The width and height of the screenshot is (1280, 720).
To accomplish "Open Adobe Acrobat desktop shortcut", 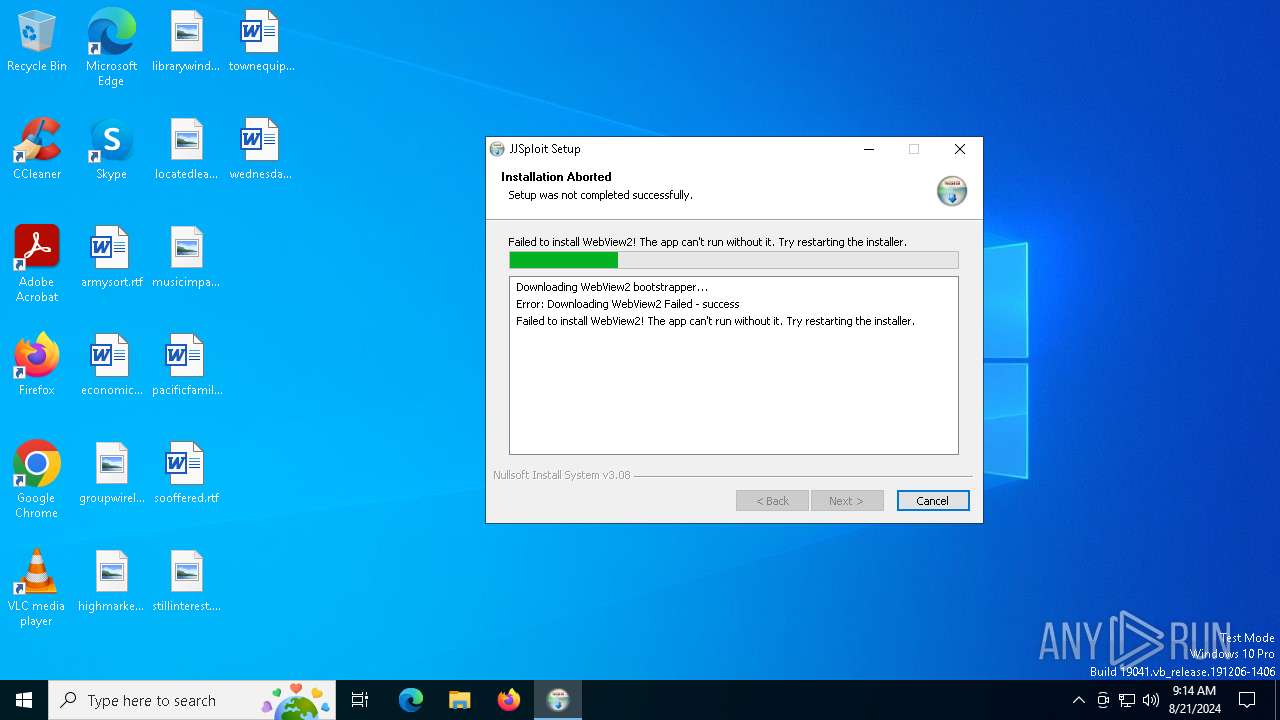I will 37,264.
